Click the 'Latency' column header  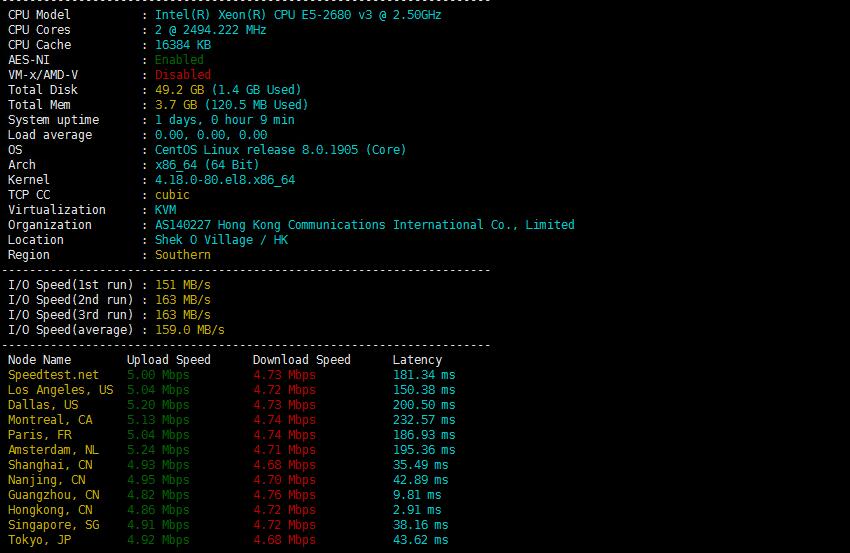pos(417,360)
